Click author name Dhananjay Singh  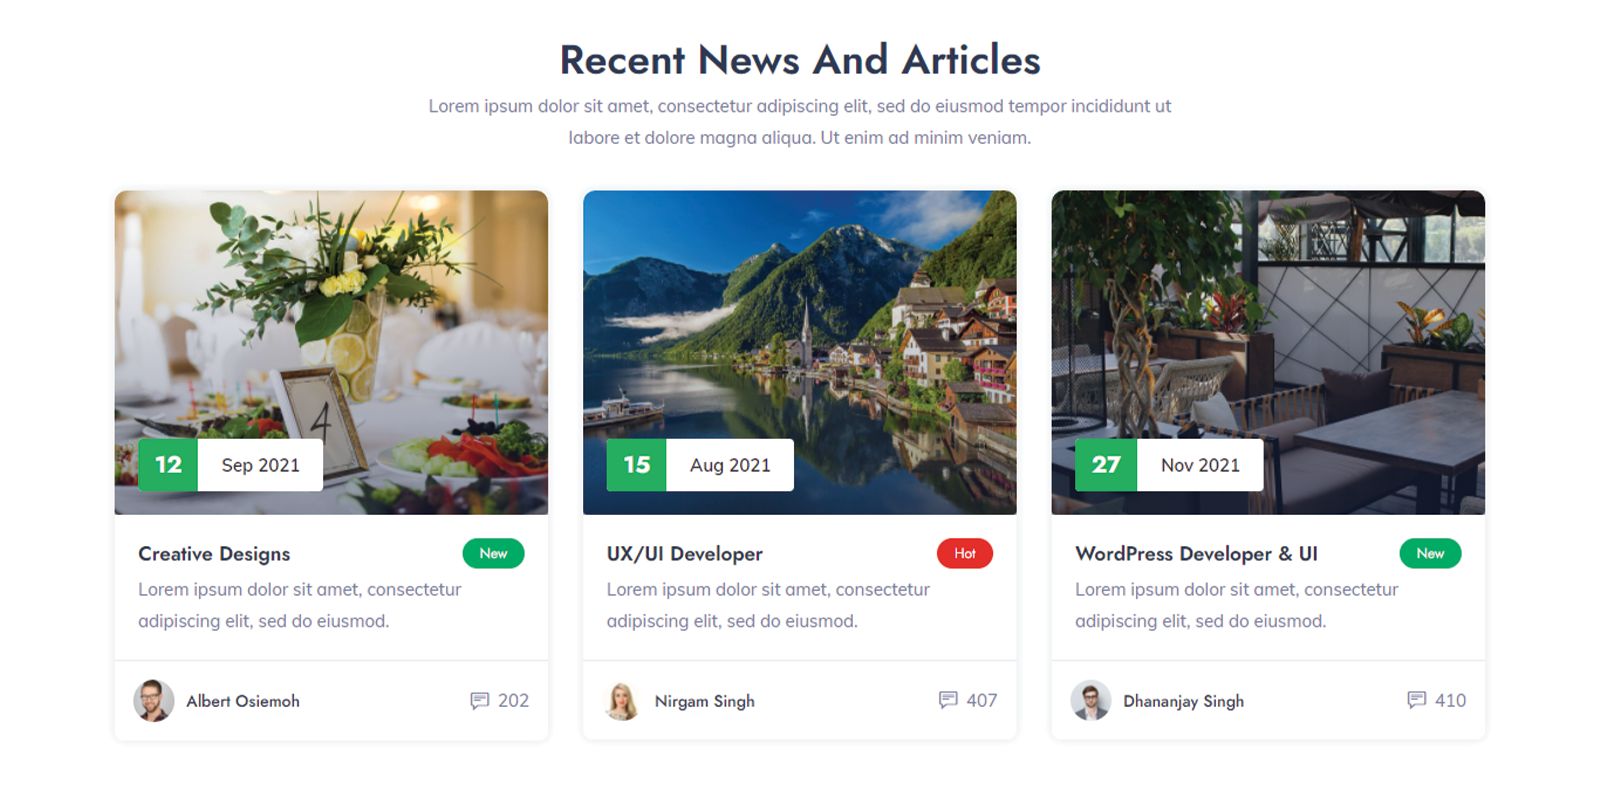1183,701
